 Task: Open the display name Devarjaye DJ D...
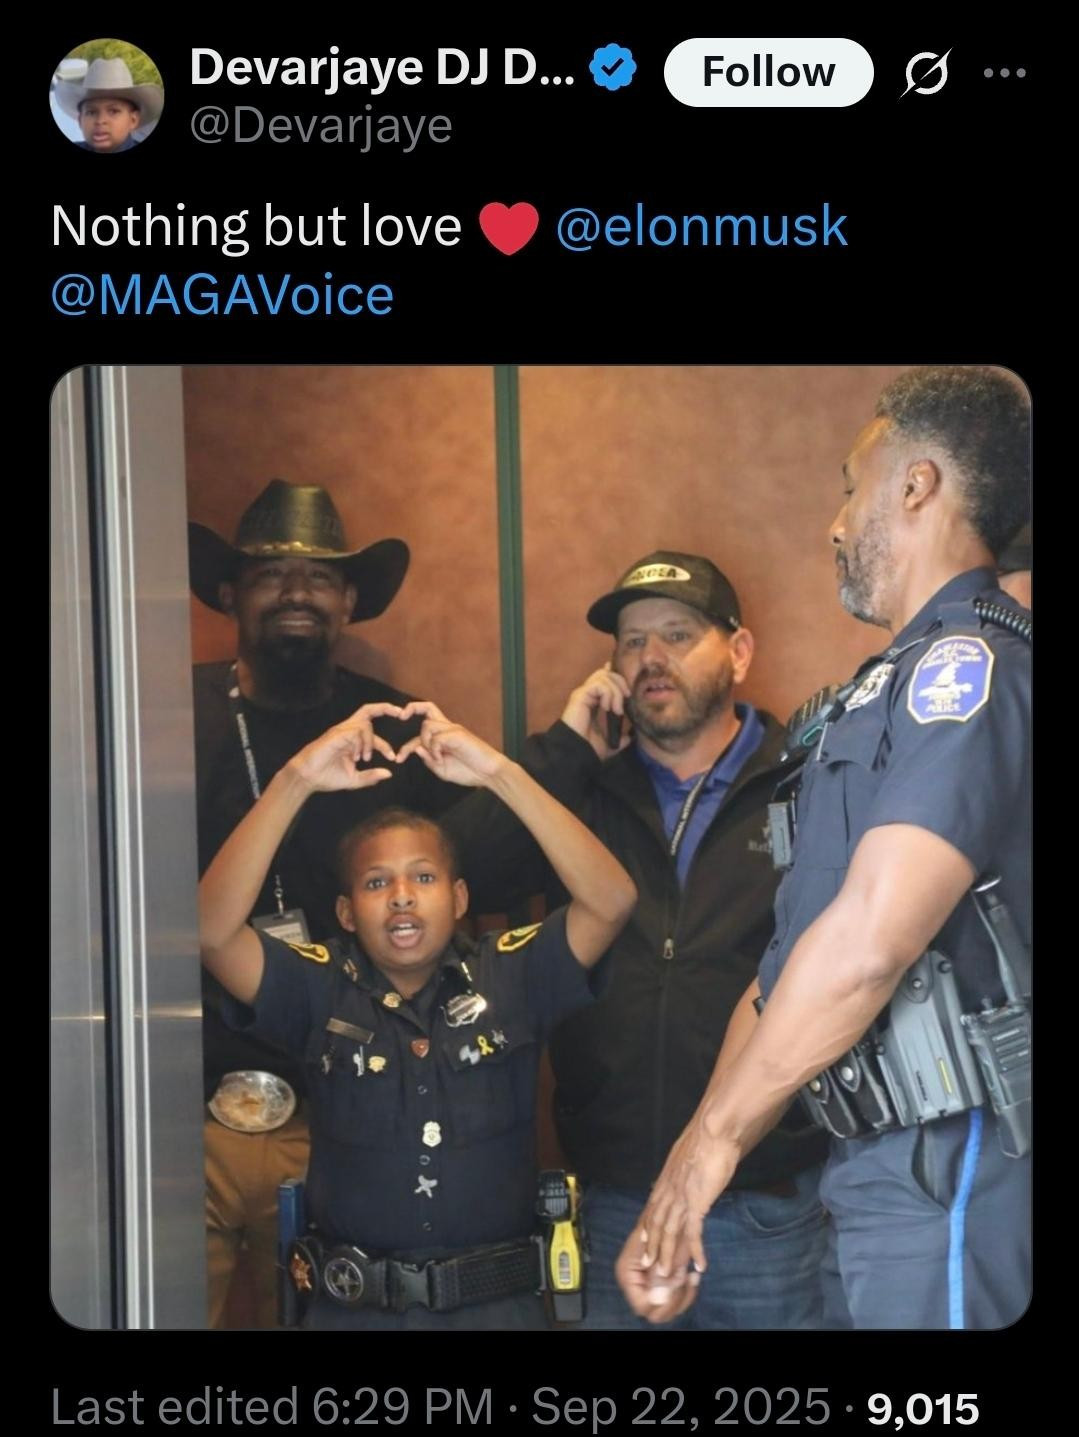382,68
